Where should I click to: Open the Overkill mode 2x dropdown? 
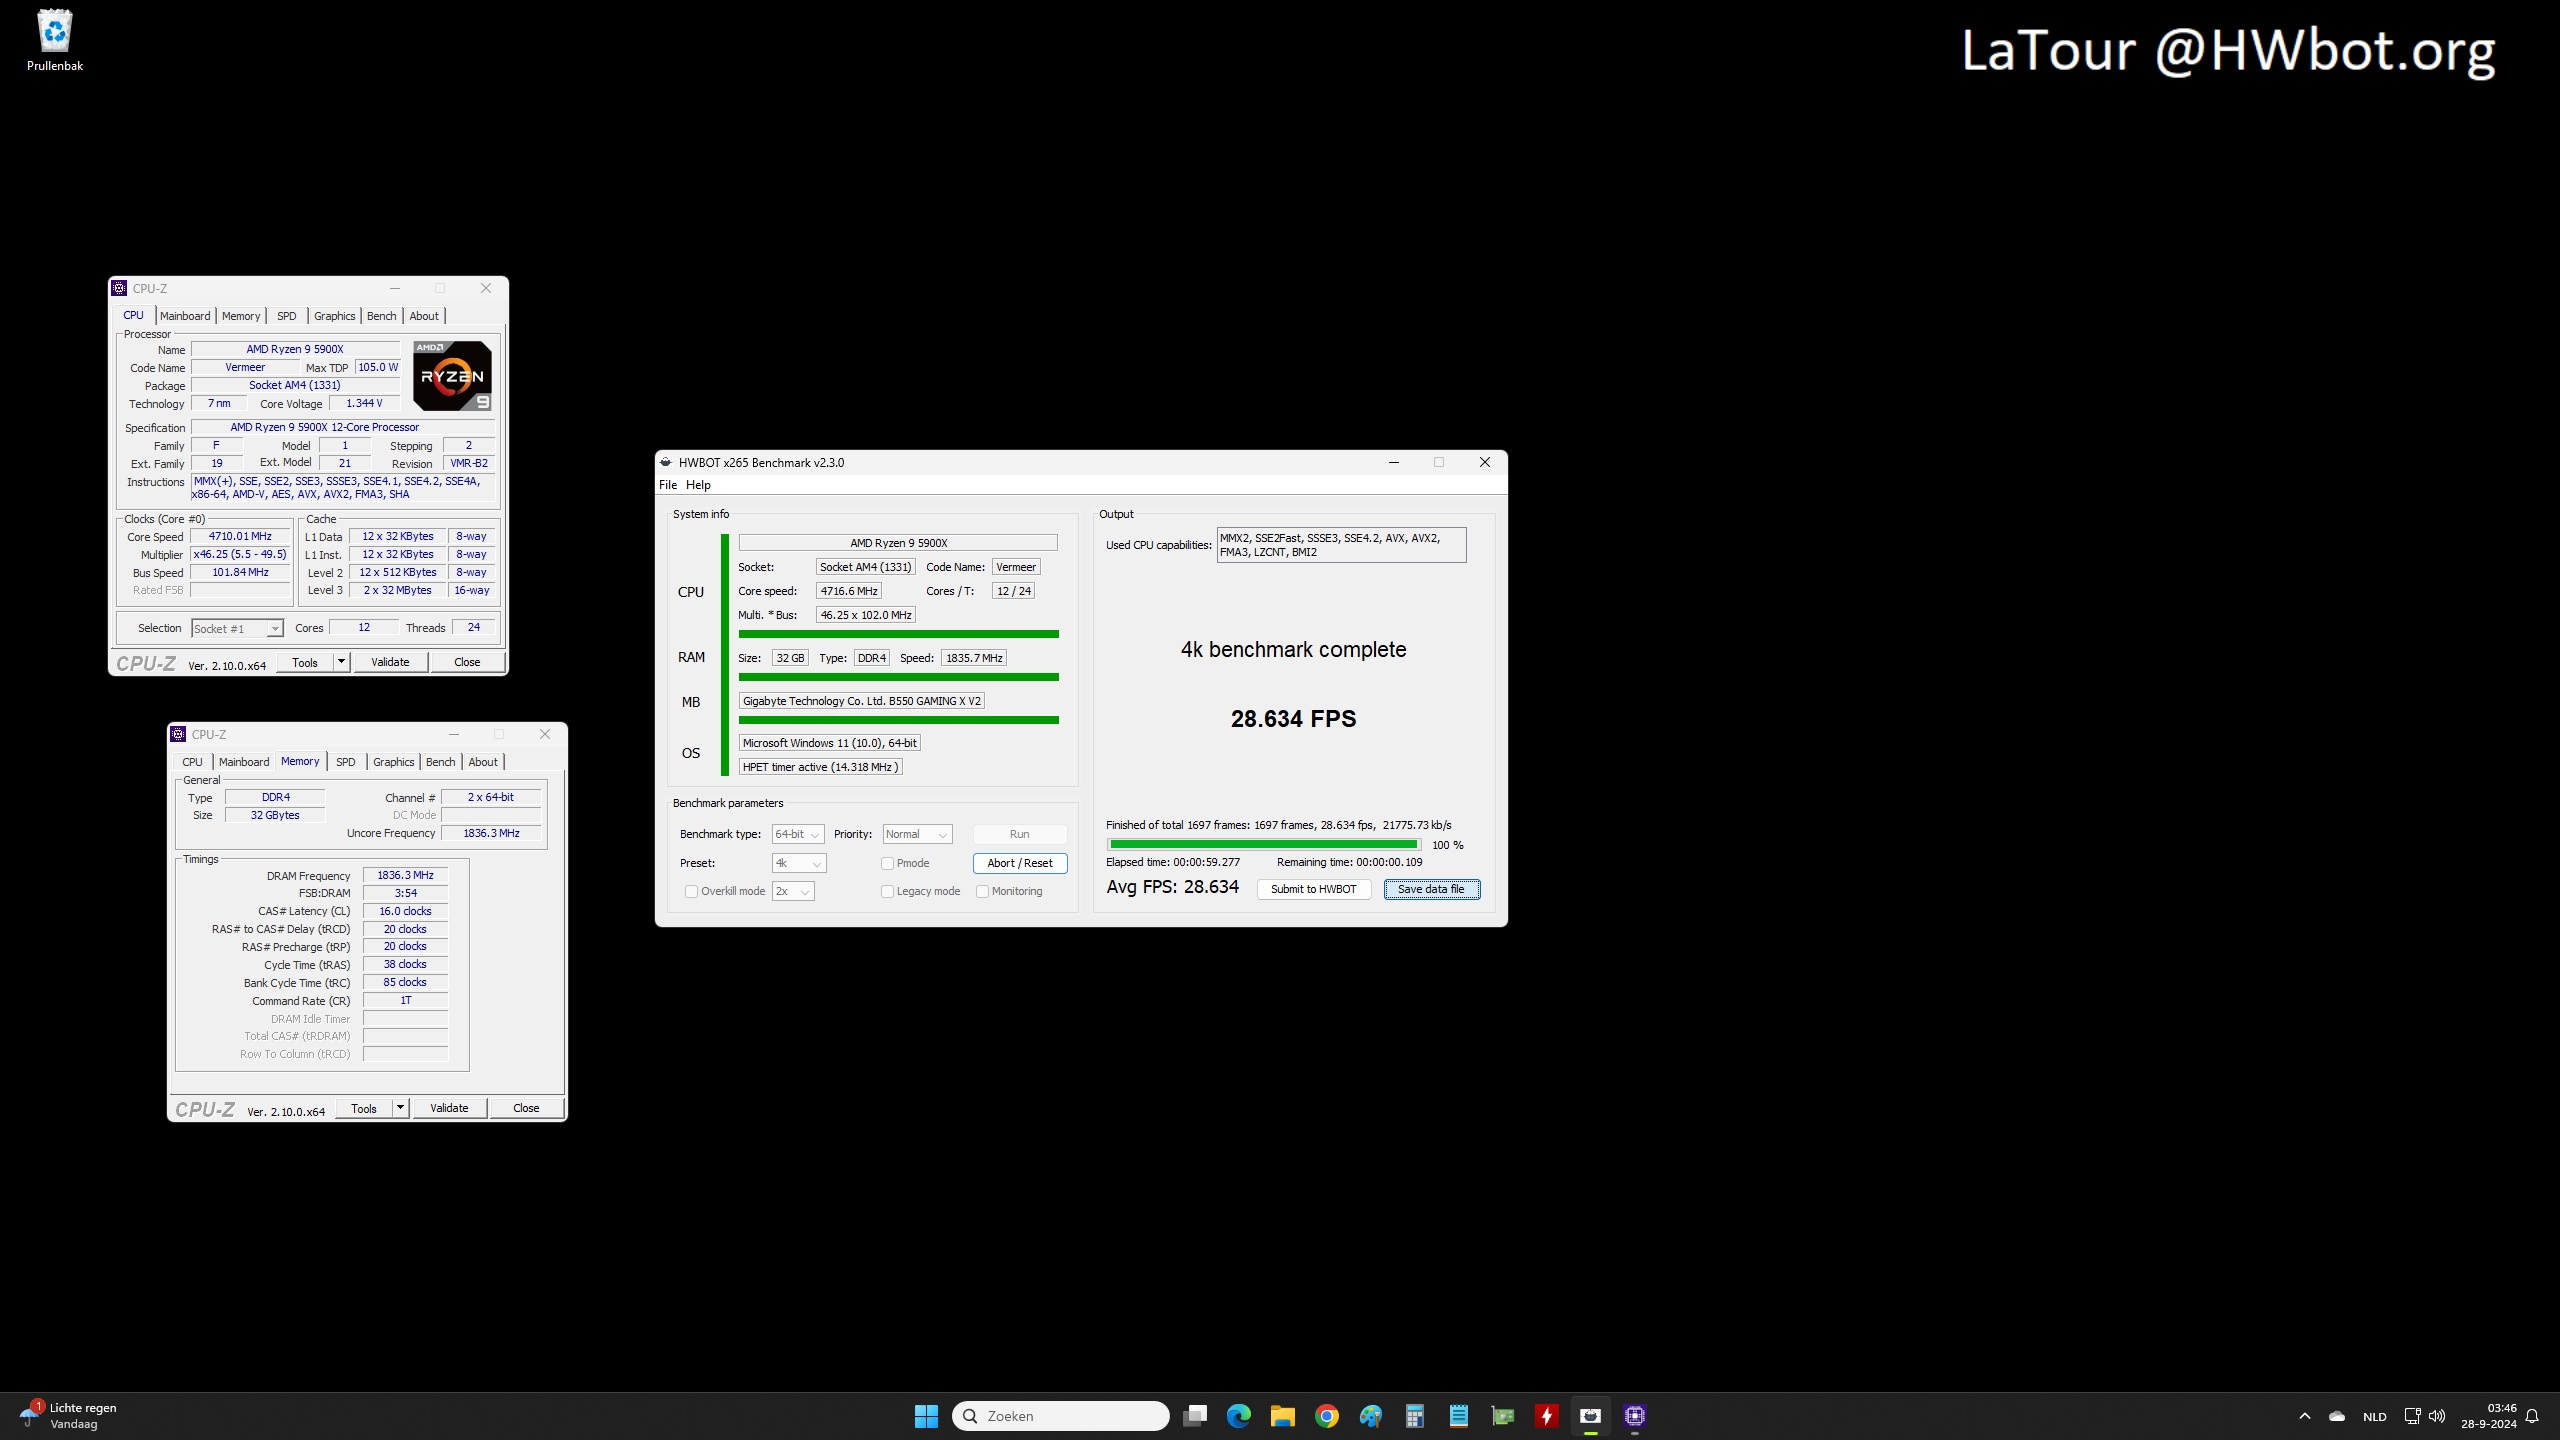click(x=793, y=891)
